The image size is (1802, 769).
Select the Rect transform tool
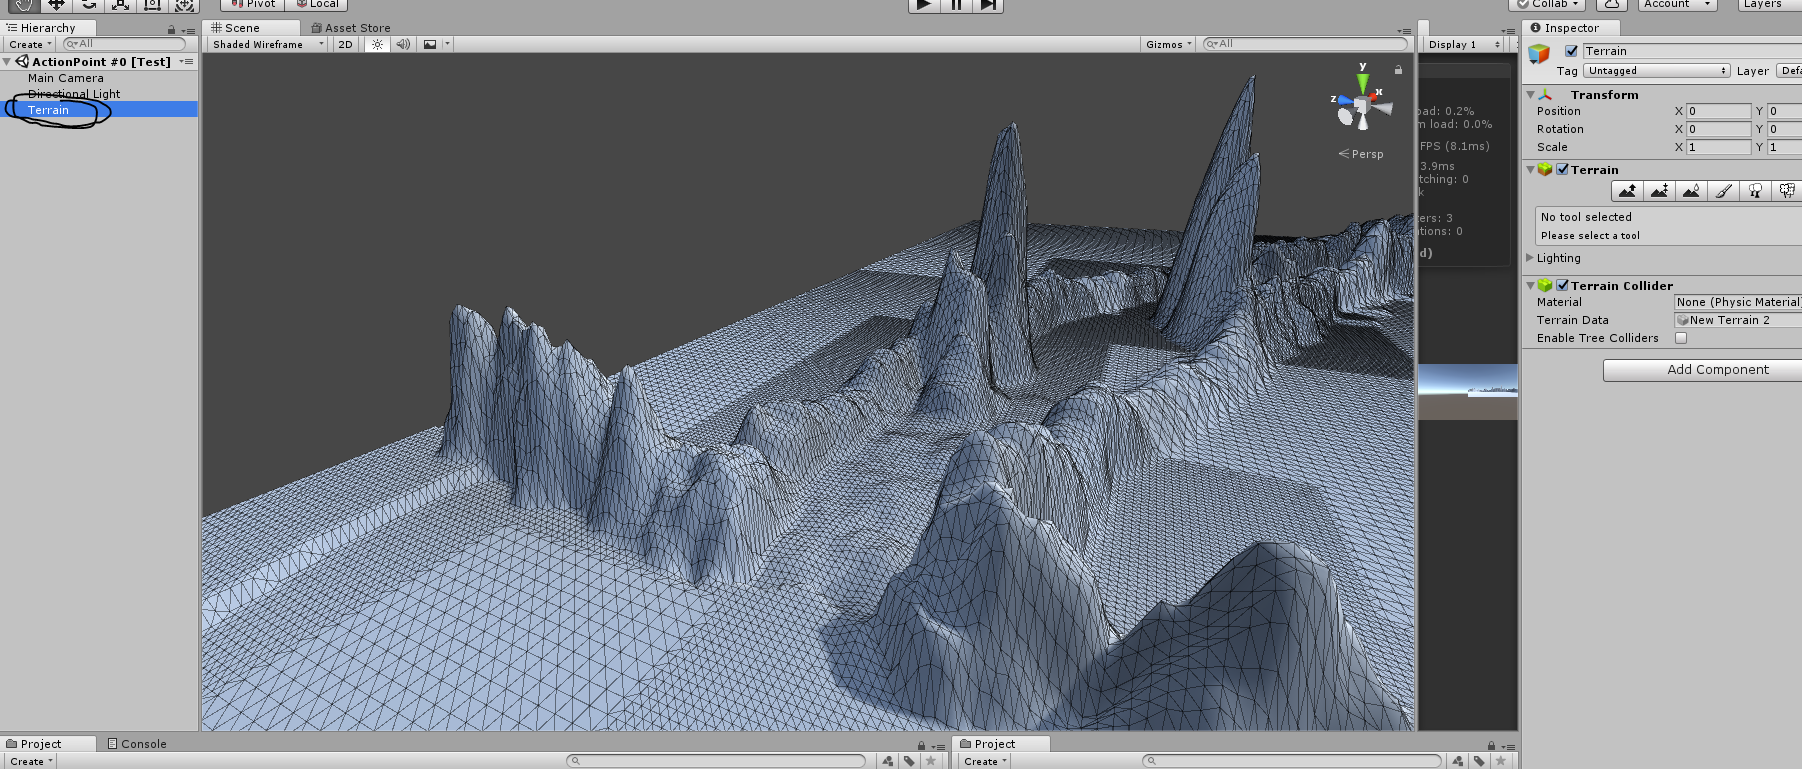click(152, 5)
